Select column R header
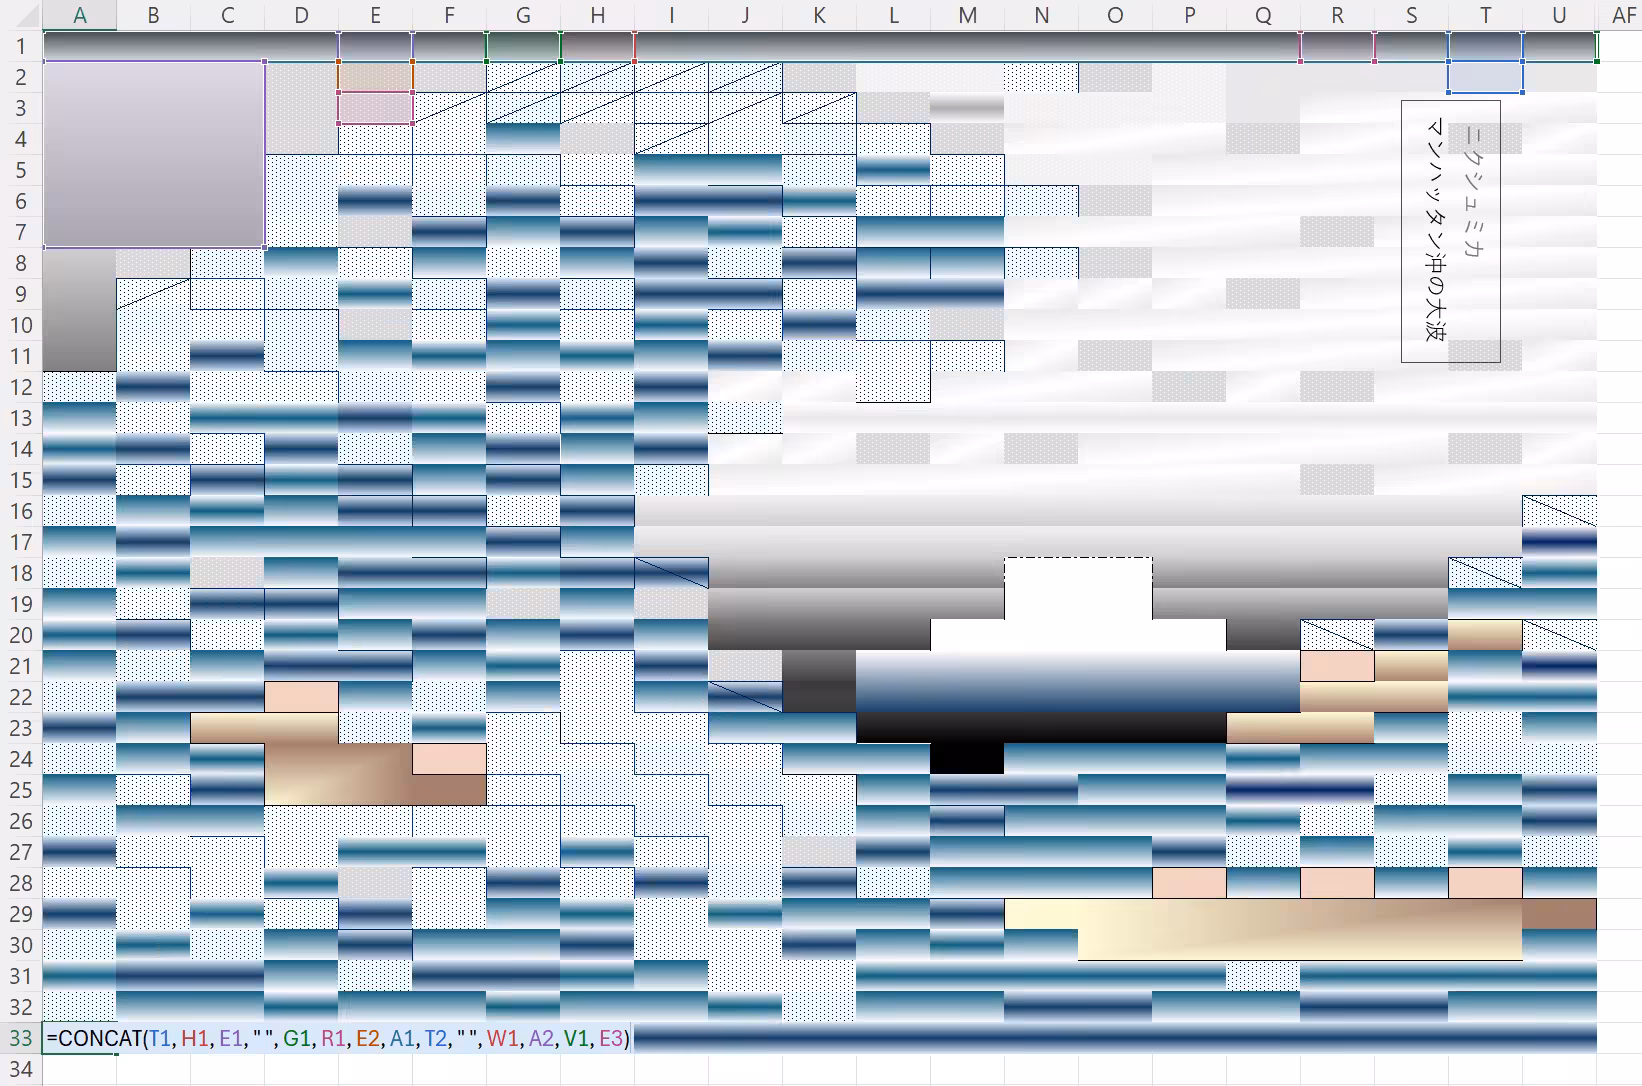 click(x=1337, y=15)
